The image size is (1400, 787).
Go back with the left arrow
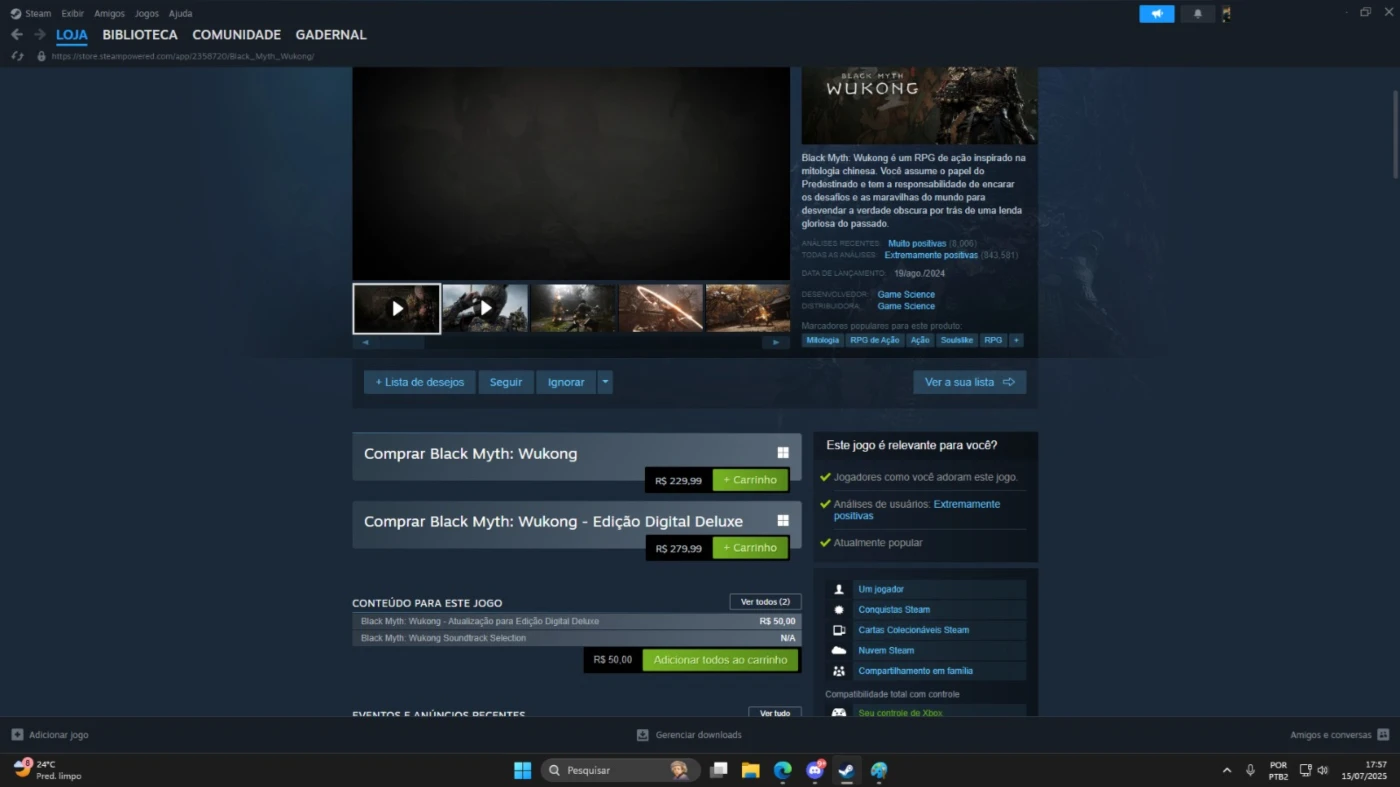(17, 35)
